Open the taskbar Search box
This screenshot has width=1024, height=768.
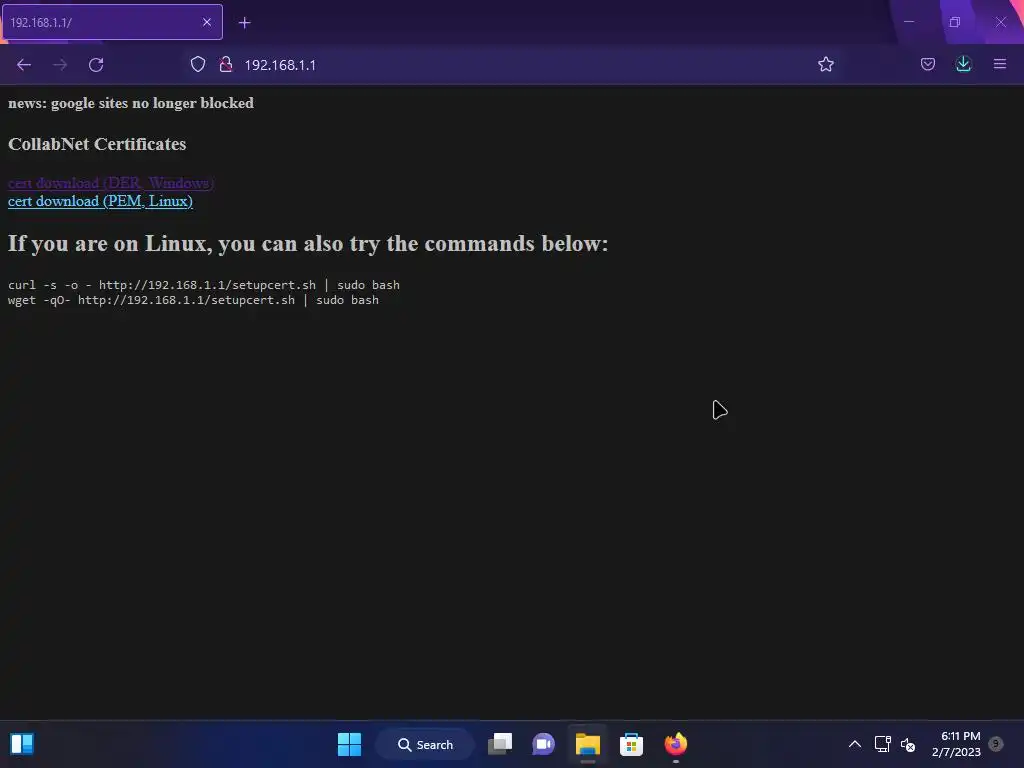(424, 744)
